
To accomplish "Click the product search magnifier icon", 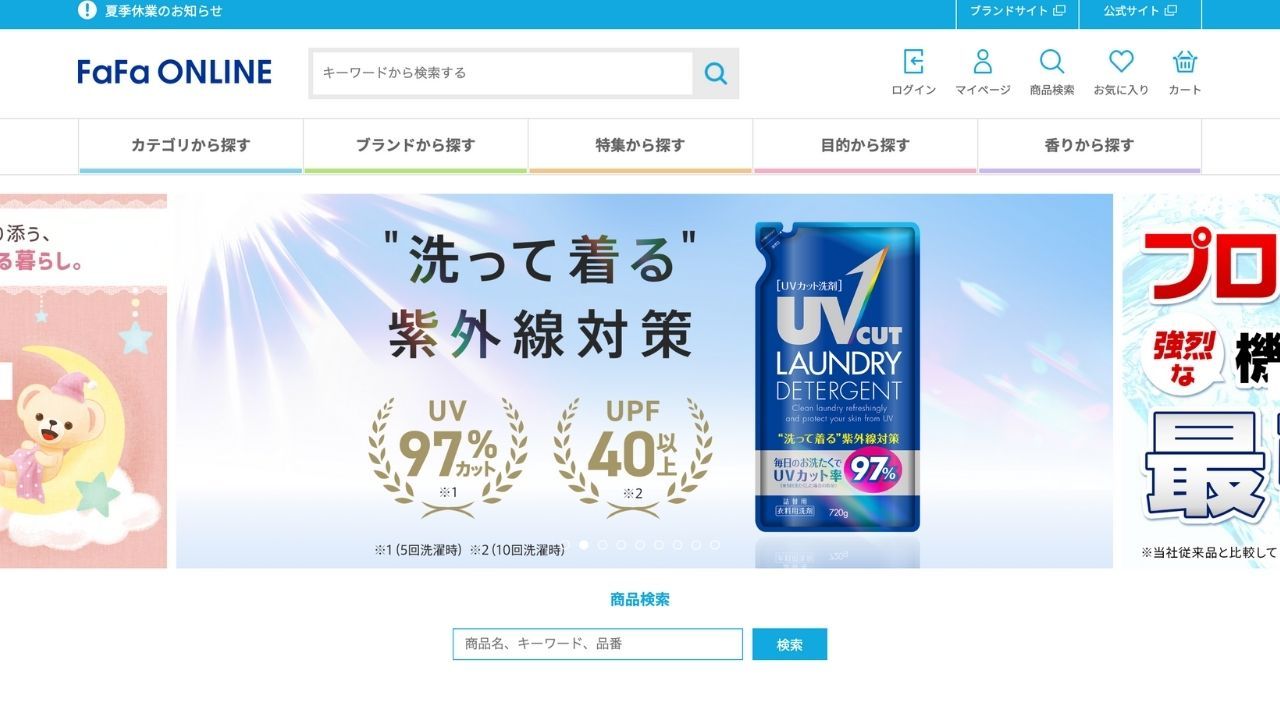I will pyautogui.click(x=1052, y=62).
